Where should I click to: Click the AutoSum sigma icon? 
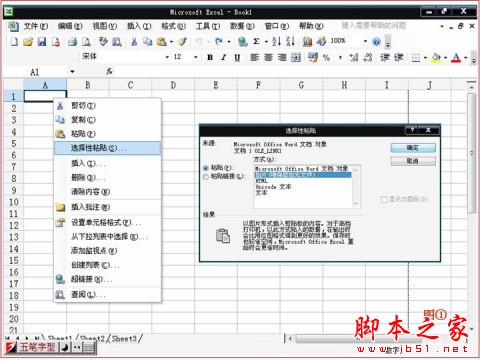pyautogui.click(x=256, y=41)
